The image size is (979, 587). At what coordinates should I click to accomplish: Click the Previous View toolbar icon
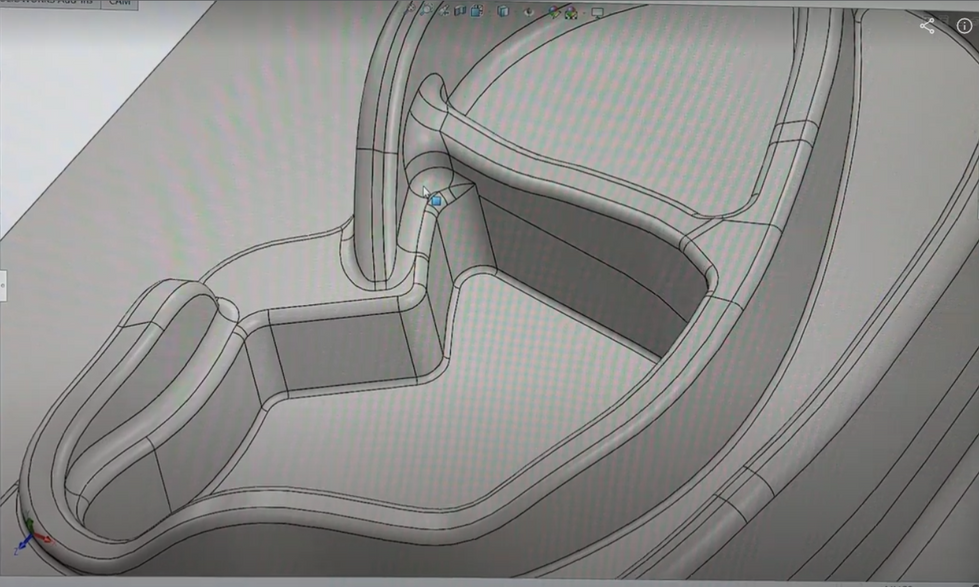444,10
